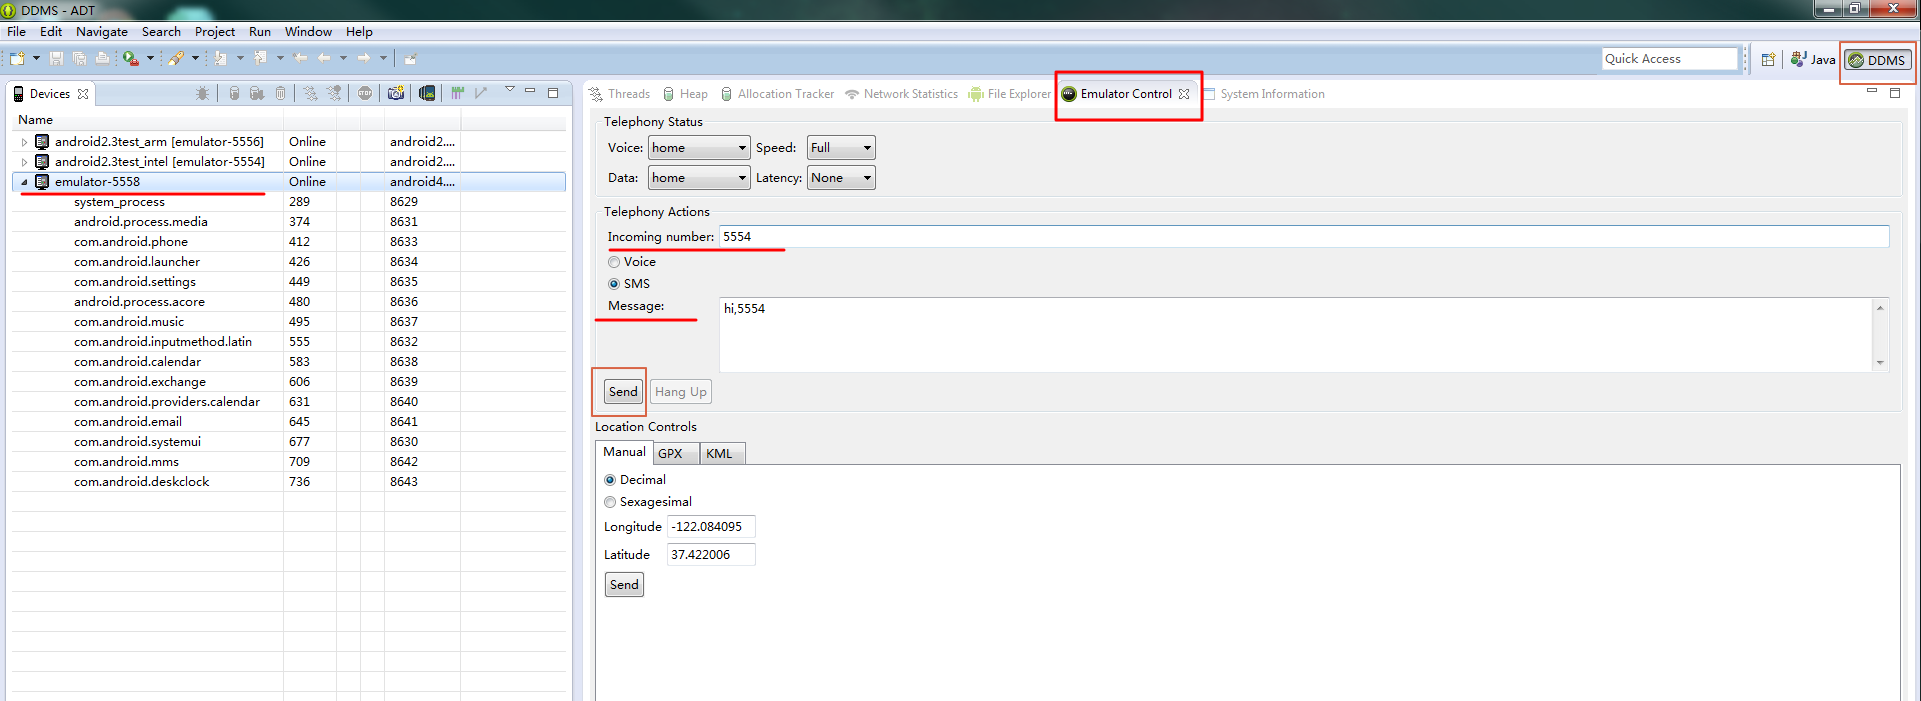Click the Screen Capture camera icon
The height and width of the screenshot is (701, 1921).
396,93
